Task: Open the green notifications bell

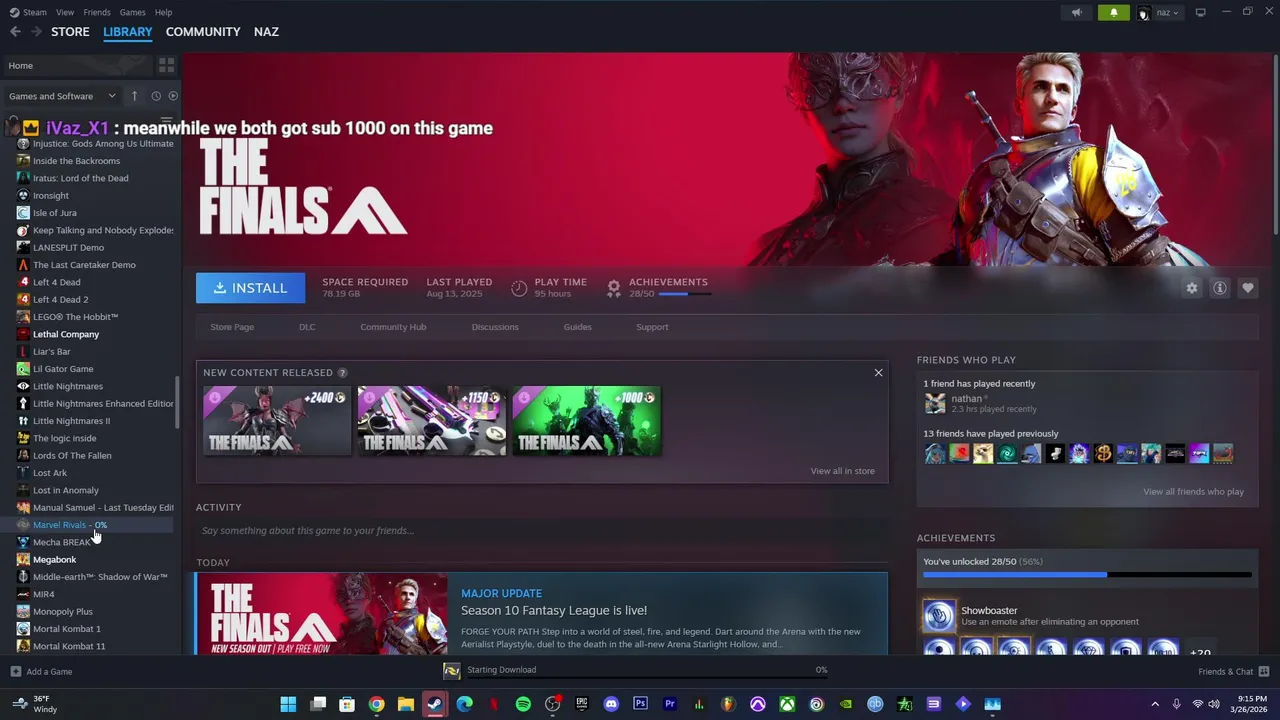Action: [1114, 12]
